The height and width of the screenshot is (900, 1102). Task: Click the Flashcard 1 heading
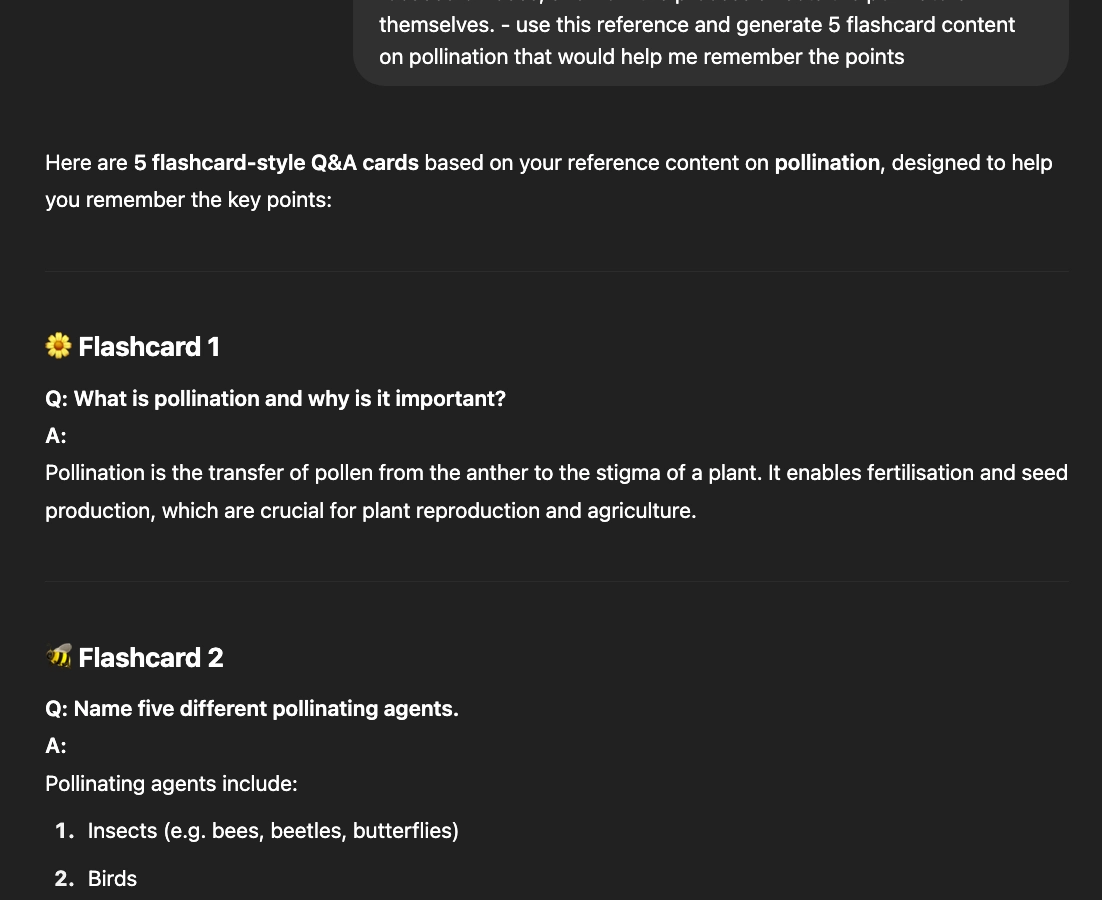[x=149, y=347]
